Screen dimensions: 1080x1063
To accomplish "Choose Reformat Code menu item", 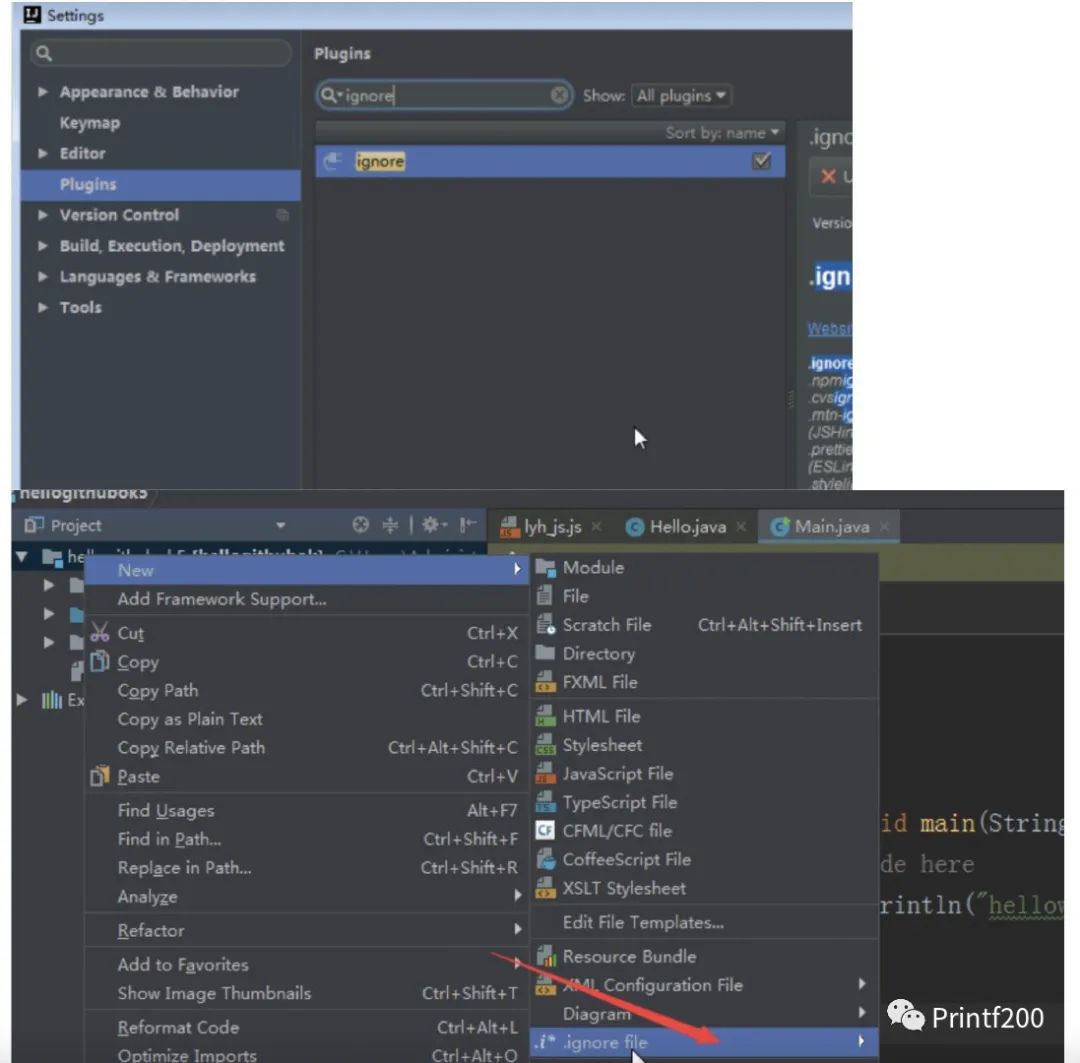I will pos(307,1027).
